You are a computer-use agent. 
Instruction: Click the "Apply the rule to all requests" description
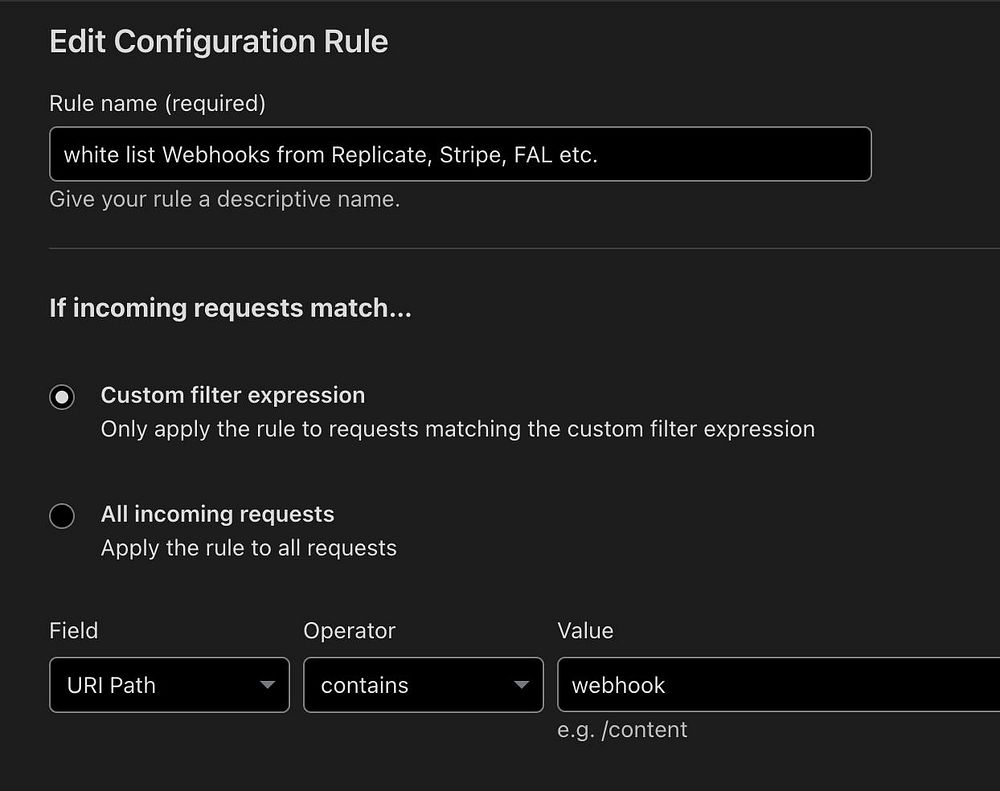coord(249,548)
